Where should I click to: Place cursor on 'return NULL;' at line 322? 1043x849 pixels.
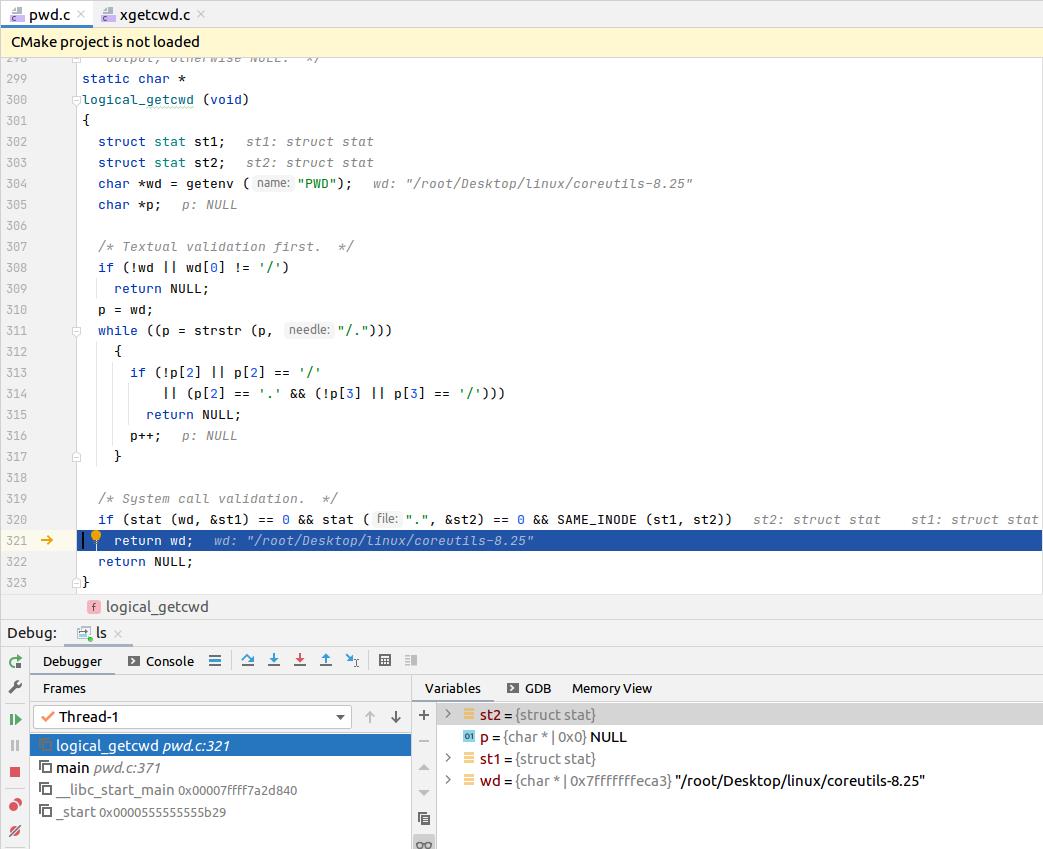click(x=146, y=562)
